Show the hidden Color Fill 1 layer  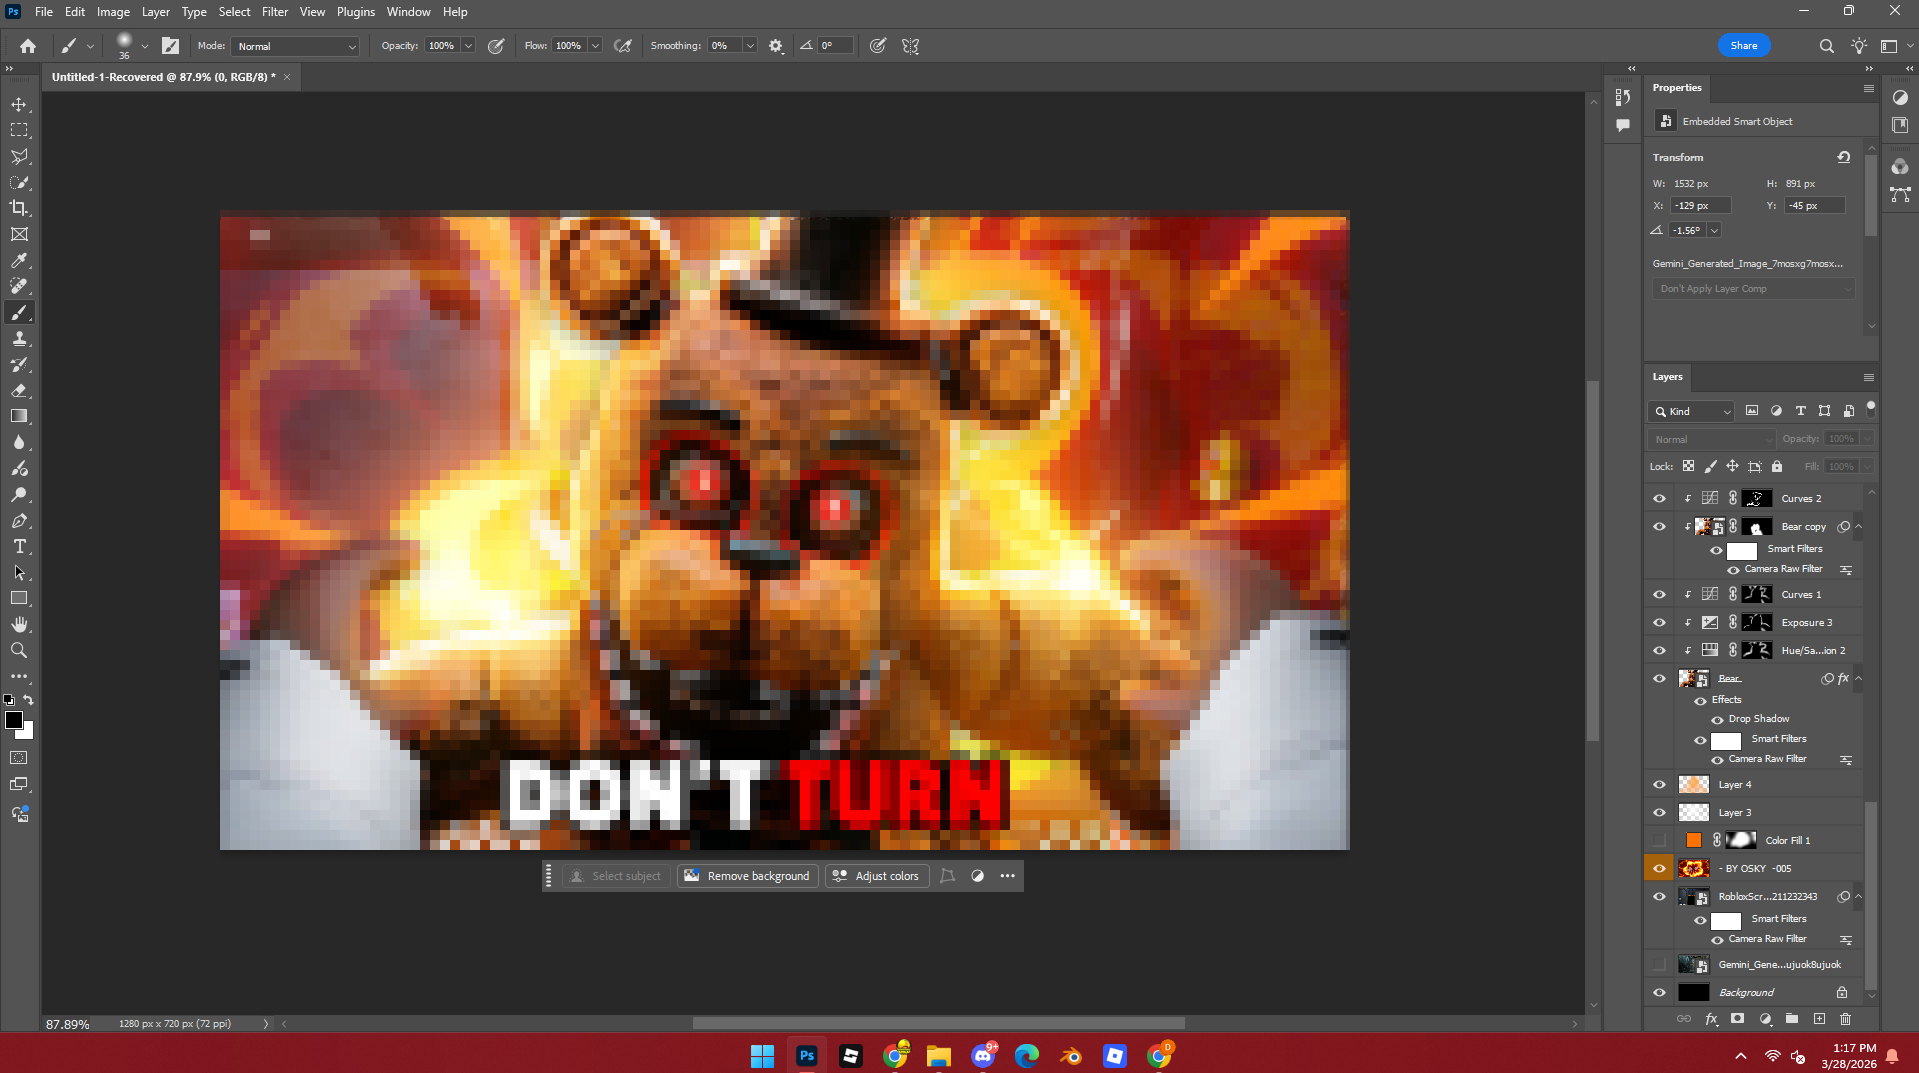click(1659, 840)
